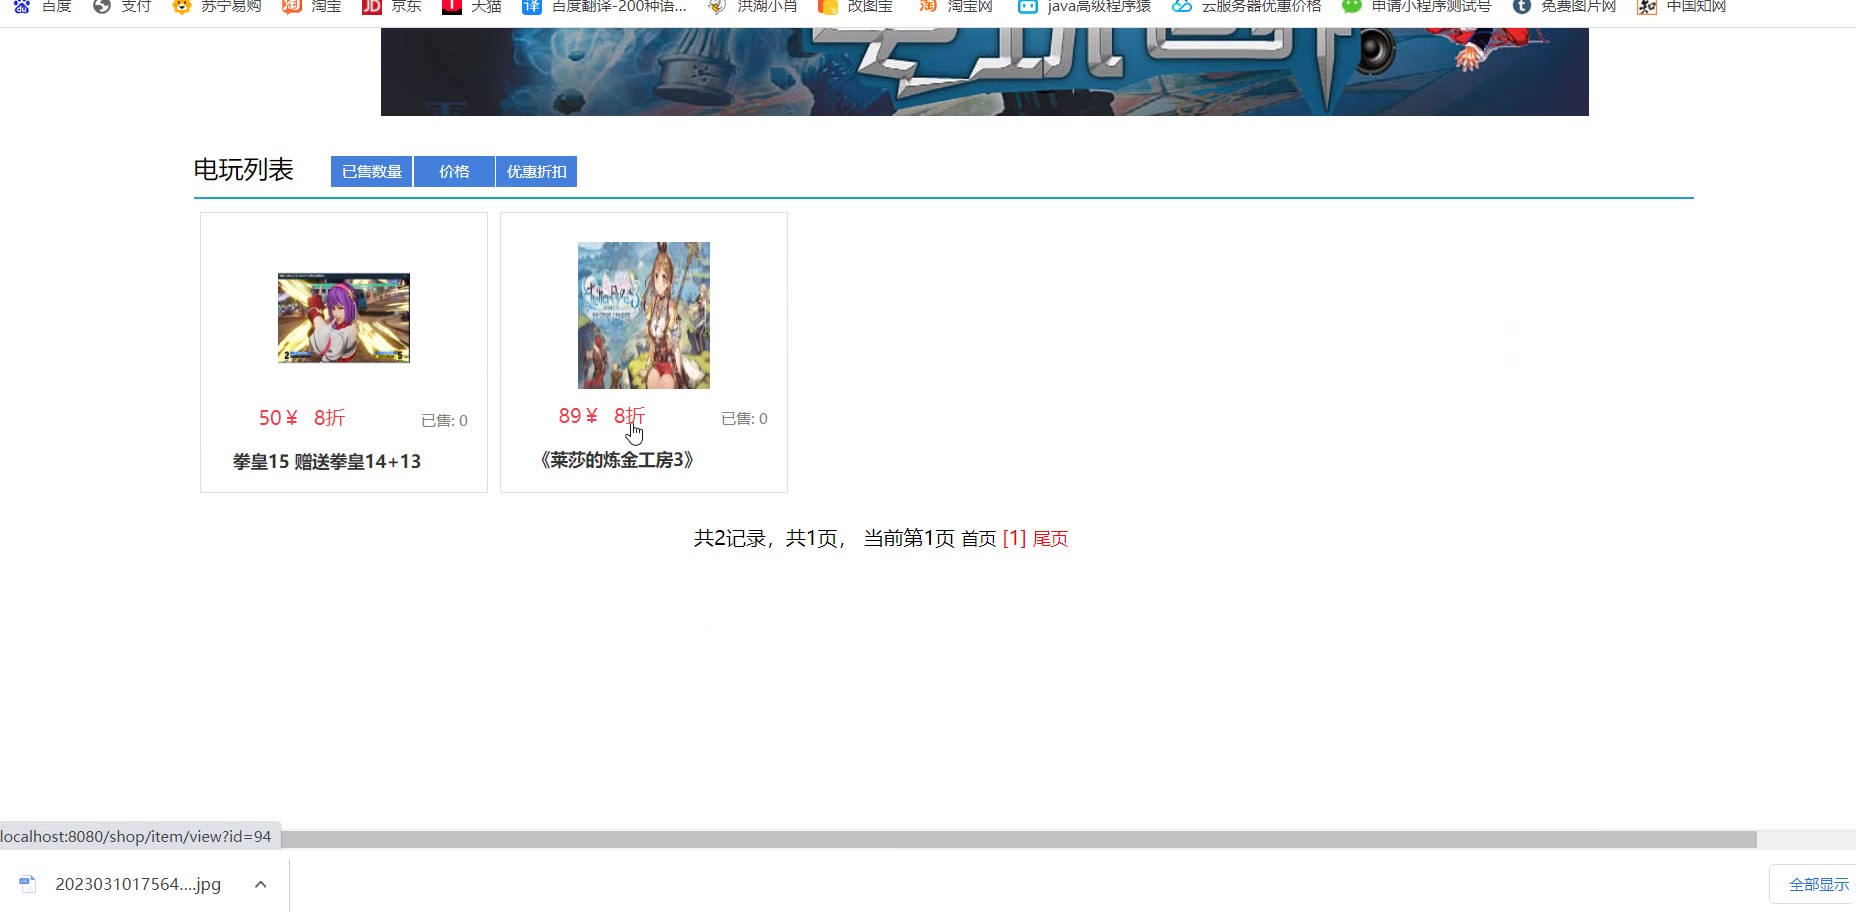Open the 京东 bookmark

[x=392, y=6]
